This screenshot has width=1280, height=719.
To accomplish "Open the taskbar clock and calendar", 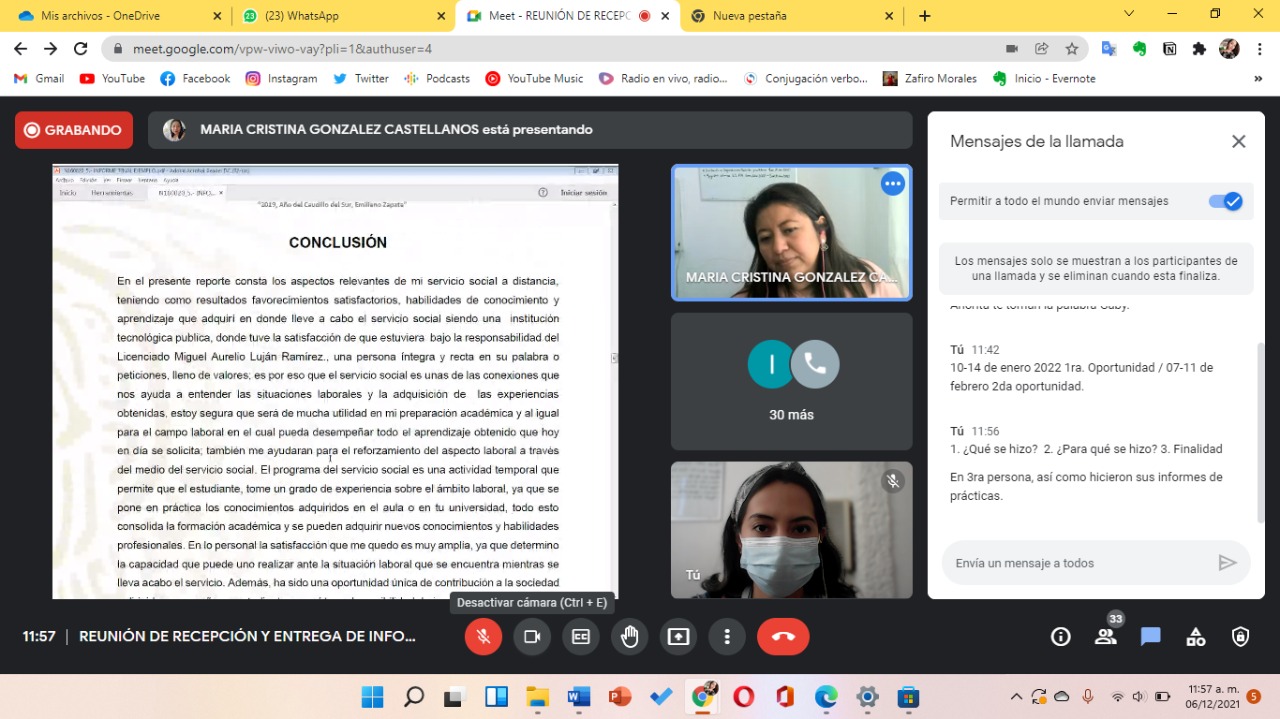I will [x=1213, y=696].
